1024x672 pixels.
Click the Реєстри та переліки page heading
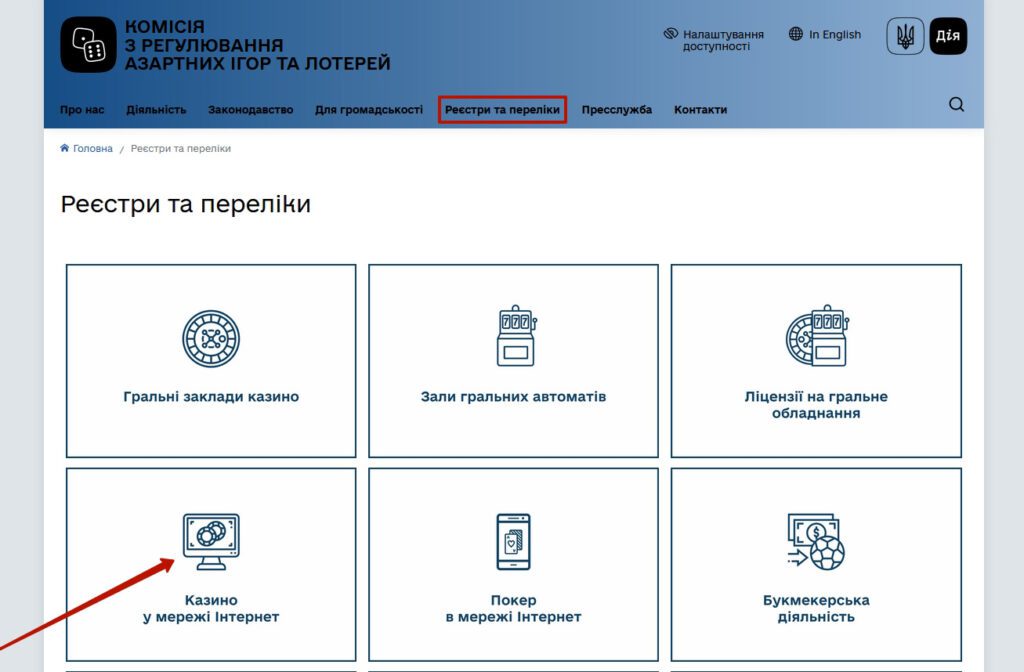[x=185, y=204]
